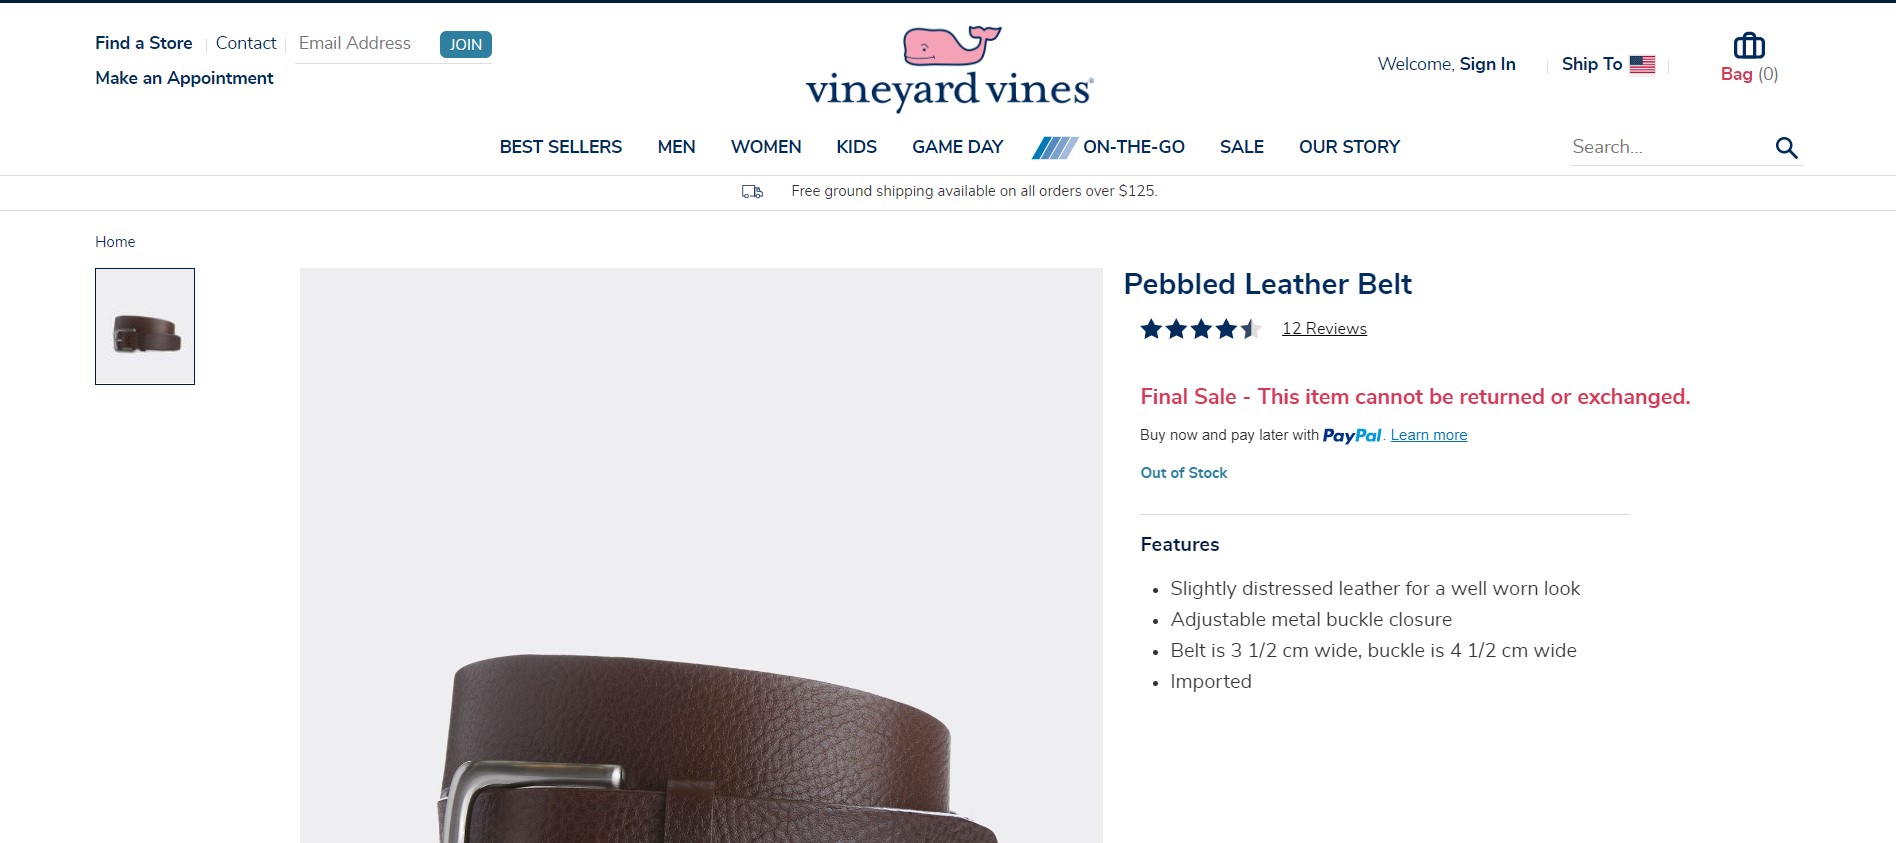Click the search magnifying glass icon
The height and width of the screenshot is (843, 1896).
pos(1786,148)
